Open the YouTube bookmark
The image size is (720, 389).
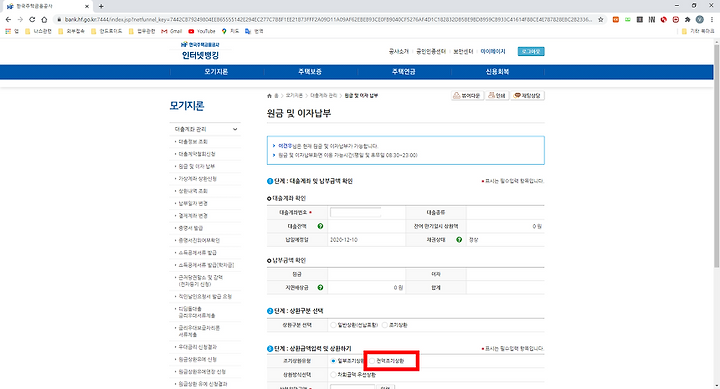(202, 31)
